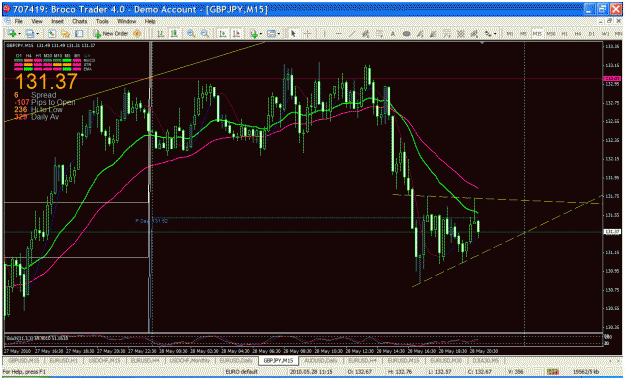Select the Fibonacci retracement tool
Viewport: 625px width, 378px height.
pyautogui.click(x=379, y=34)
